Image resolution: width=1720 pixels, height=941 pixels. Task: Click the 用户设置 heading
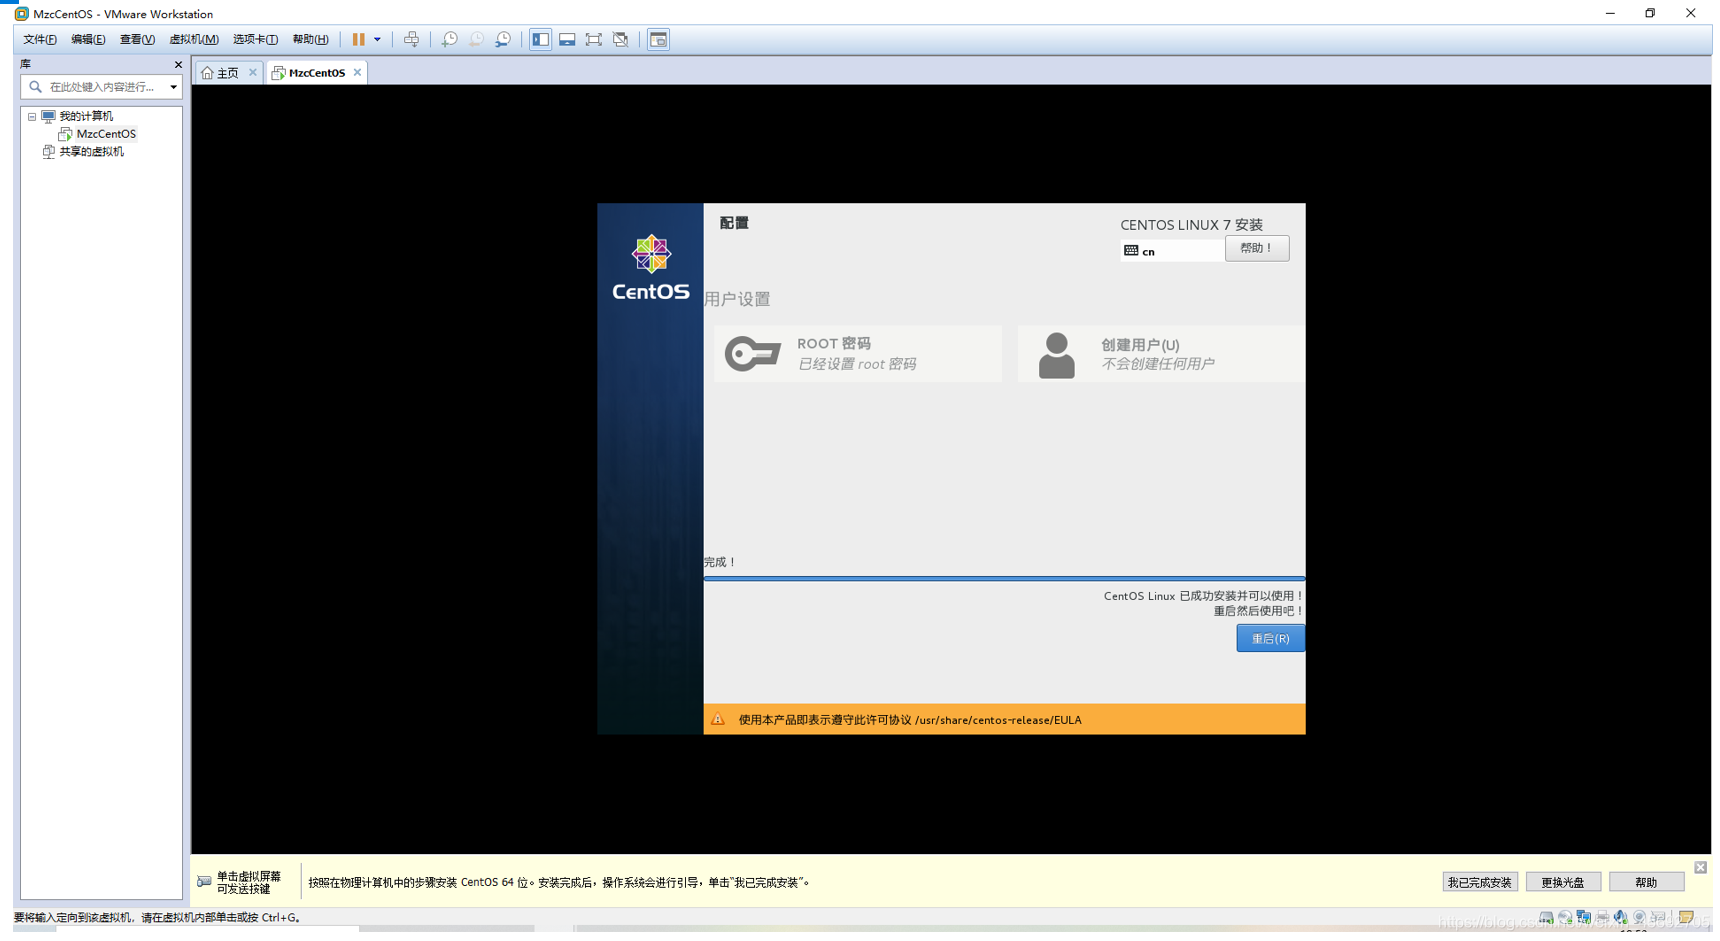(x=737, y=299)
